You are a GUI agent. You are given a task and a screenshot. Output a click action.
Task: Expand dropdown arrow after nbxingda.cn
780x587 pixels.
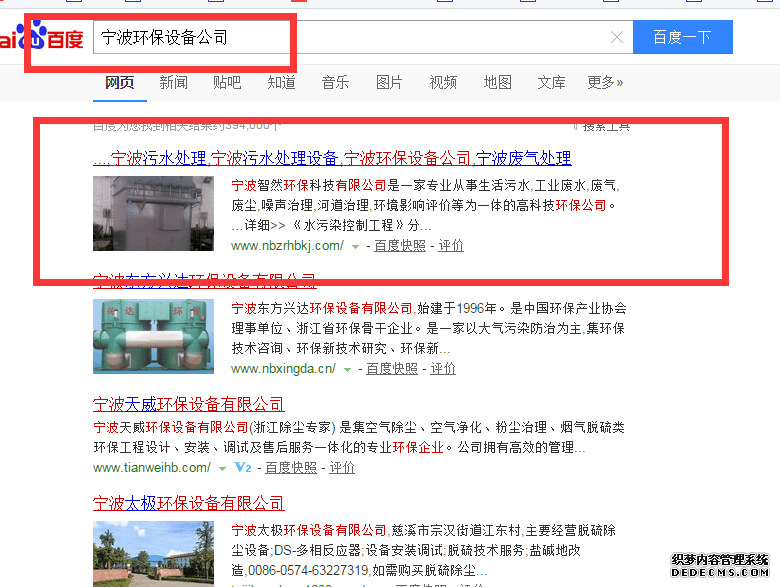[347, 369]
